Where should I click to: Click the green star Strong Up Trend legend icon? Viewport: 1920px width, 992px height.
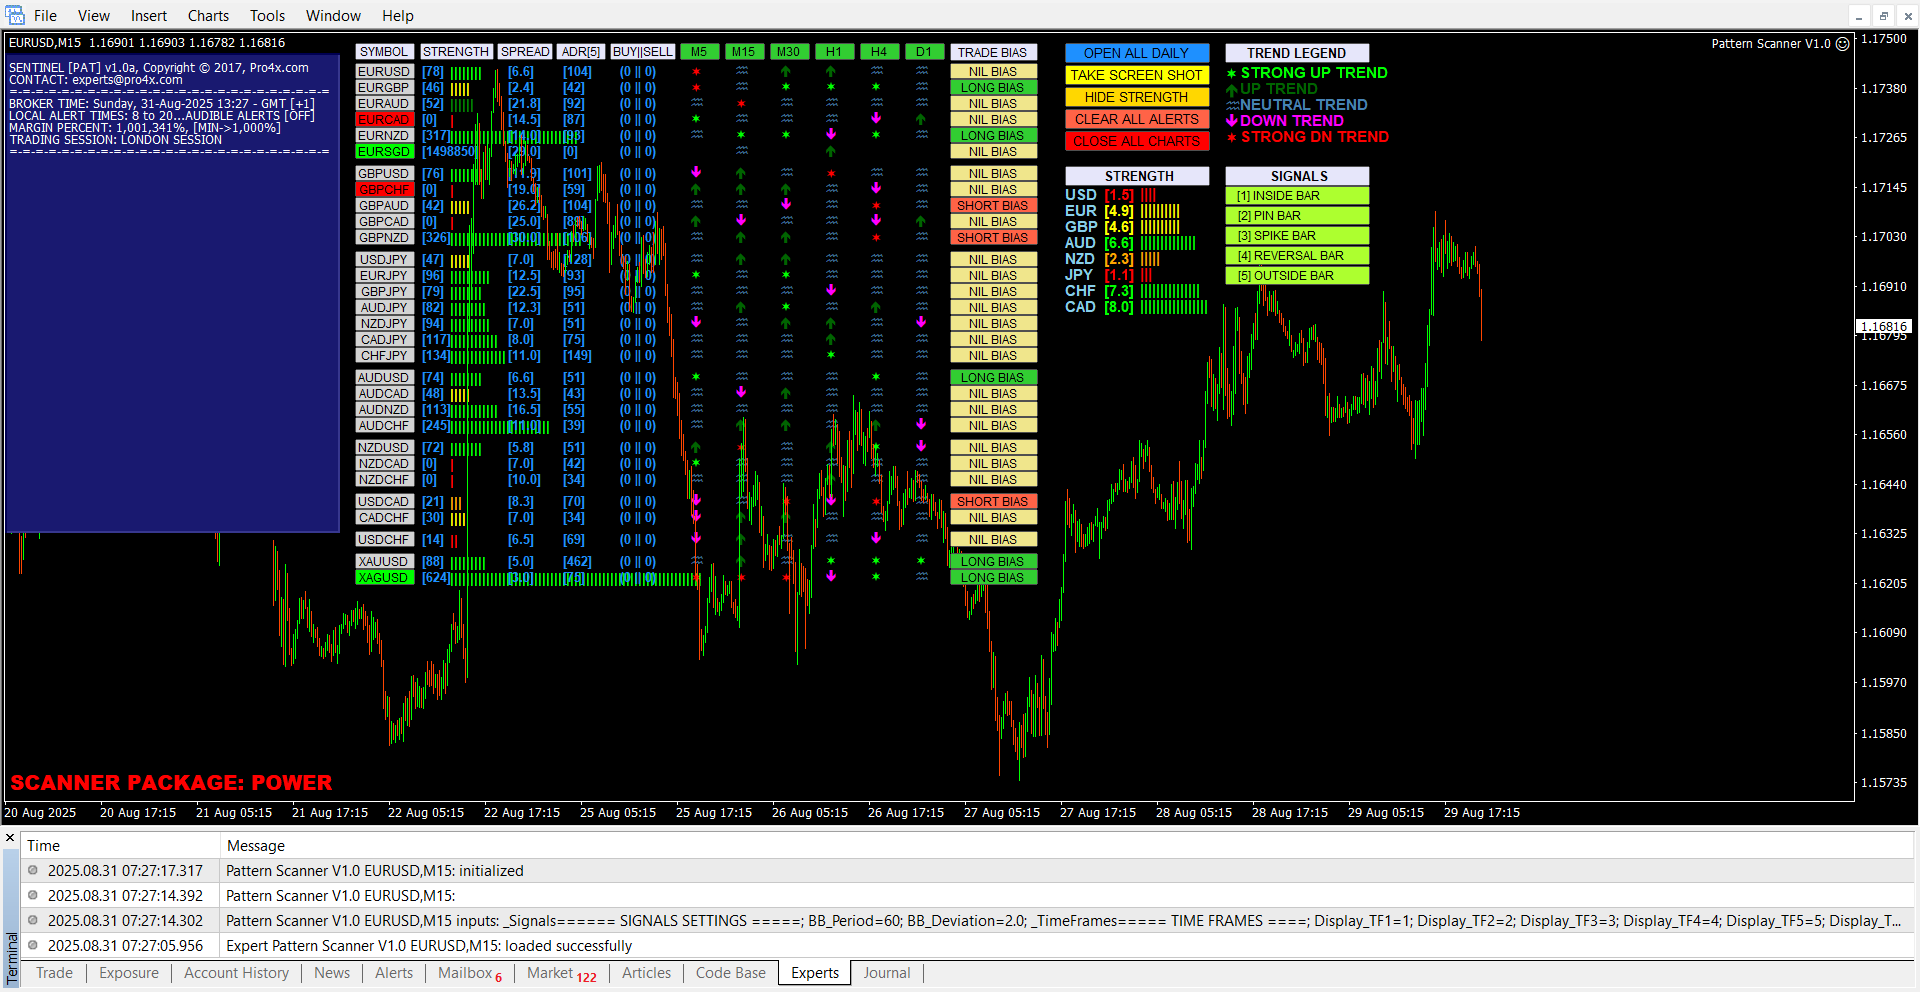click(x=1232, y=73)
